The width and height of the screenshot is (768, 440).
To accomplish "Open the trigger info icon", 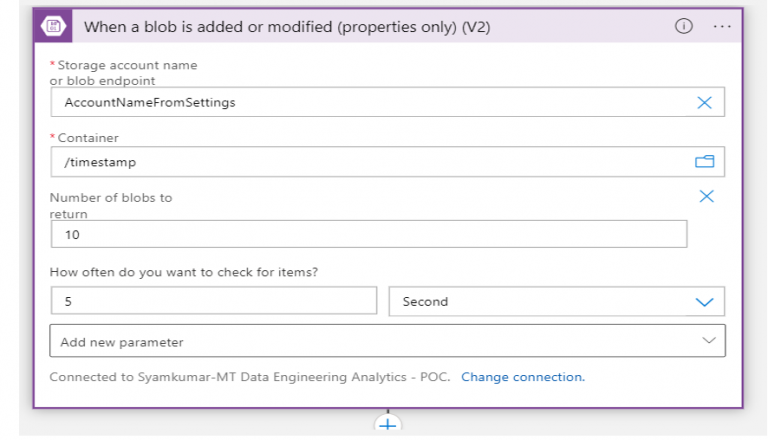I will pyautogui.click(x=684, y=27).
